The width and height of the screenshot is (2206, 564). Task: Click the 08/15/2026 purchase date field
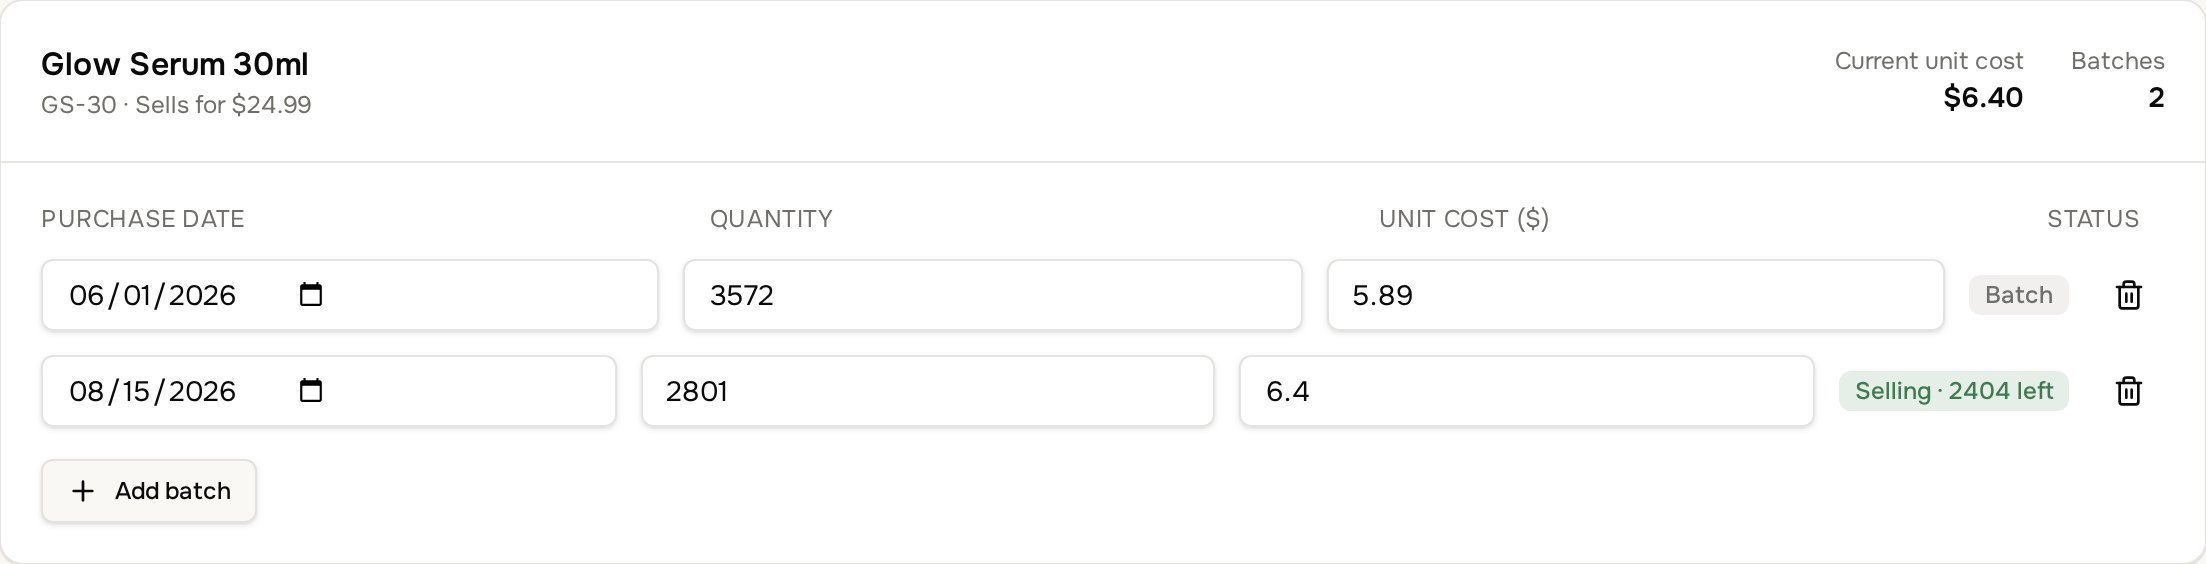tap(329, 391)
